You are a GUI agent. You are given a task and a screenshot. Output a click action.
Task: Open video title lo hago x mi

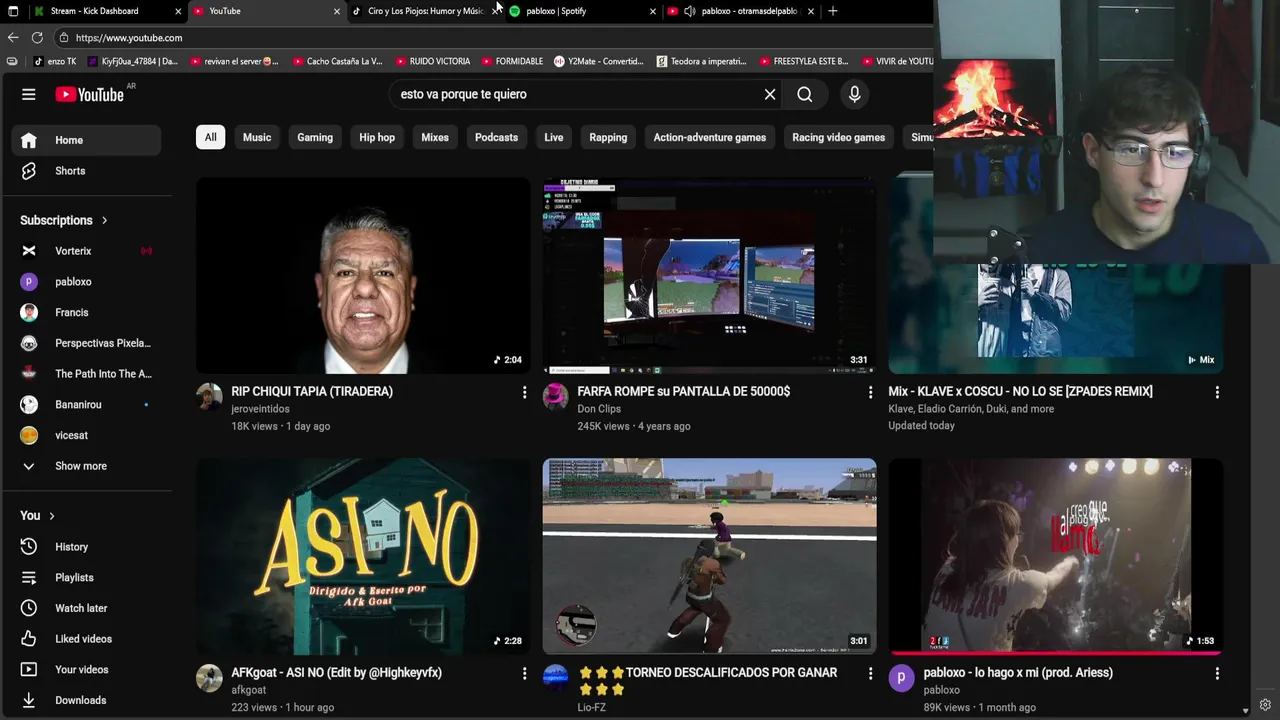tap(1018, 673)
